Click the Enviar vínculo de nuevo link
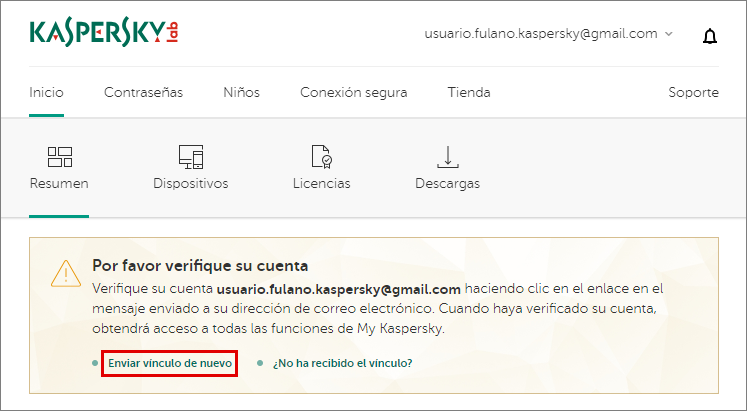Screen dimensions: 747x411 (170, 363)
